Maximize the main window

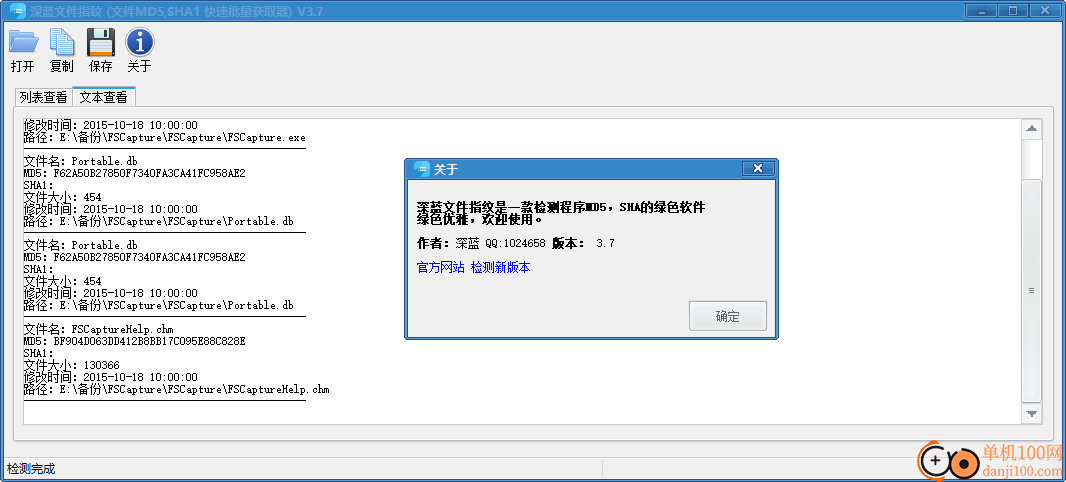[1014, 10]
